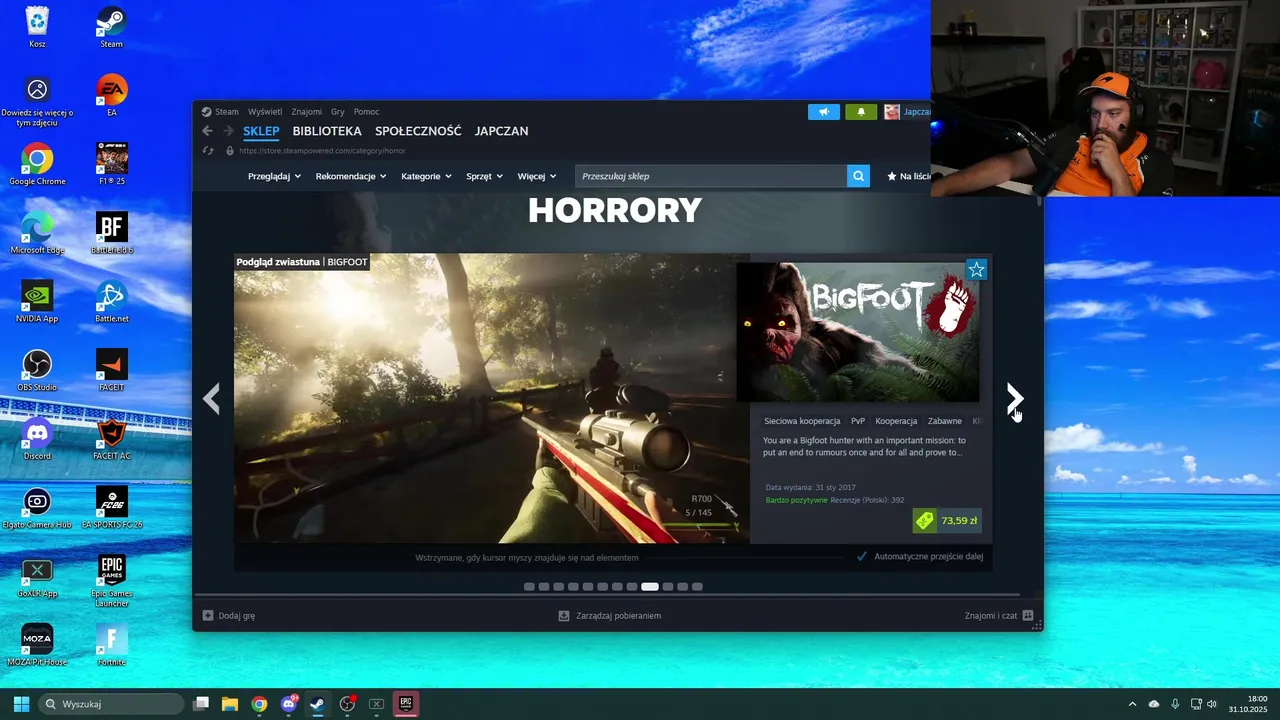Click the PvP tag
Screen dimensions: 1280x720
858,421
